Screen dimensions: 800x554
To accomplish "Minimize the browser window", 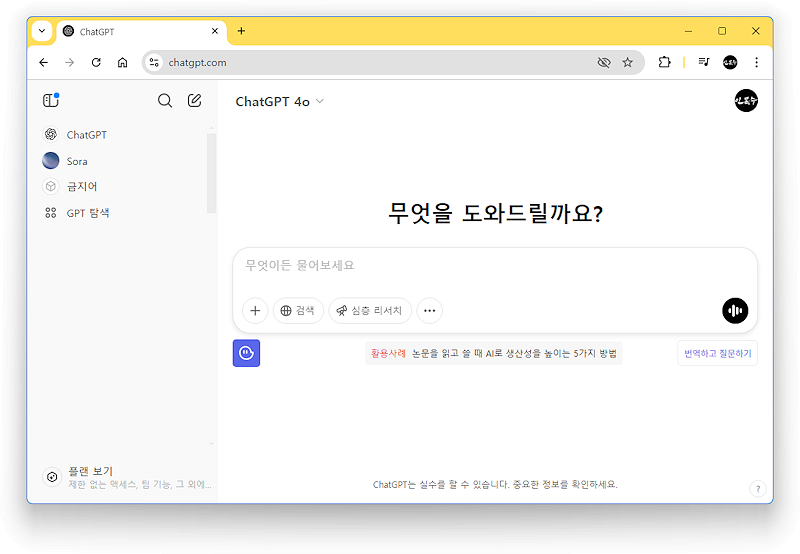I will pyautogui.click(x=688, y=31).
